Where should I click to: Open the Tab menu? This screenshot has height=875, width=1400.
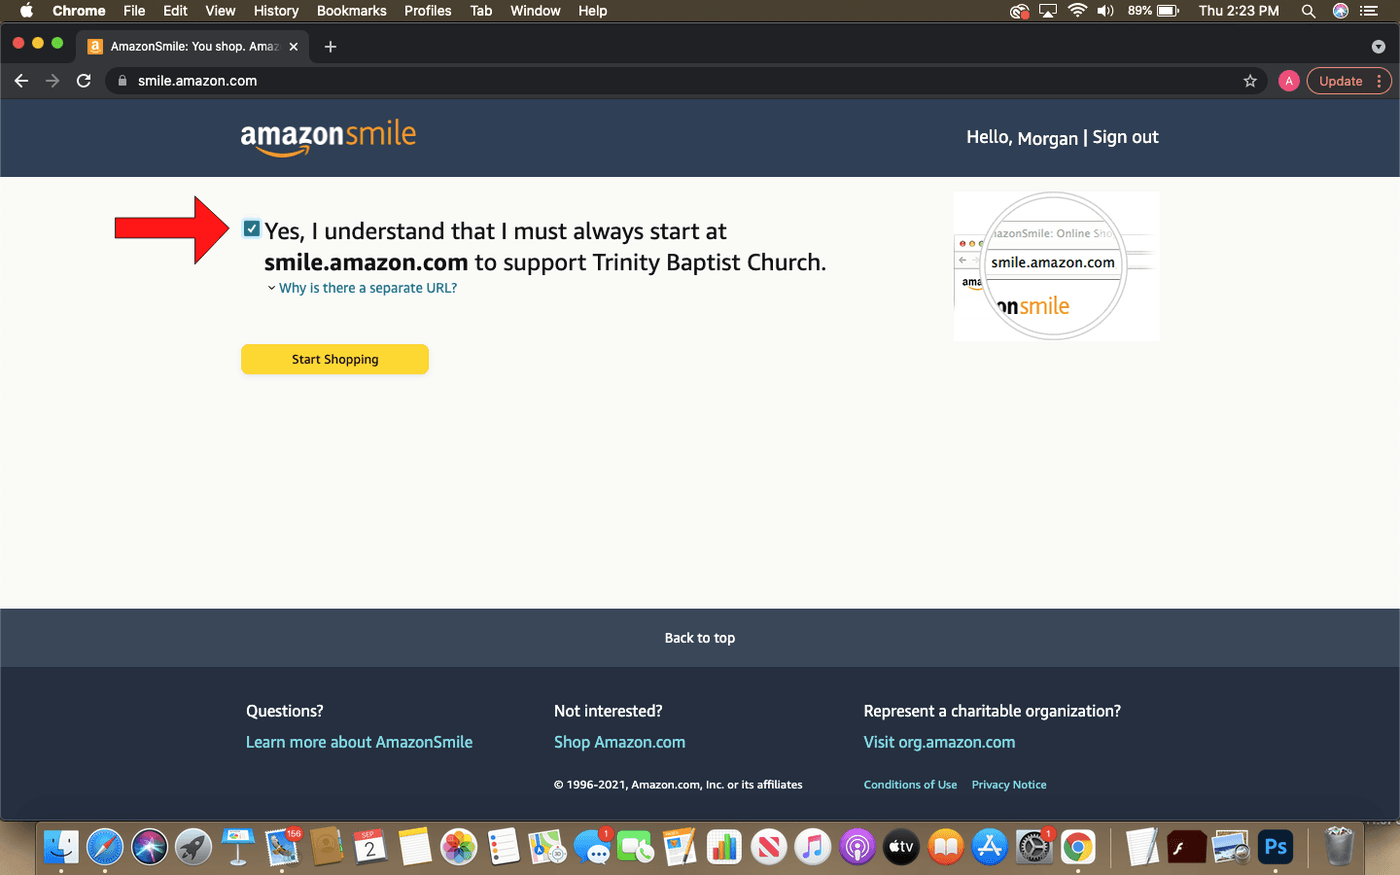481,11
